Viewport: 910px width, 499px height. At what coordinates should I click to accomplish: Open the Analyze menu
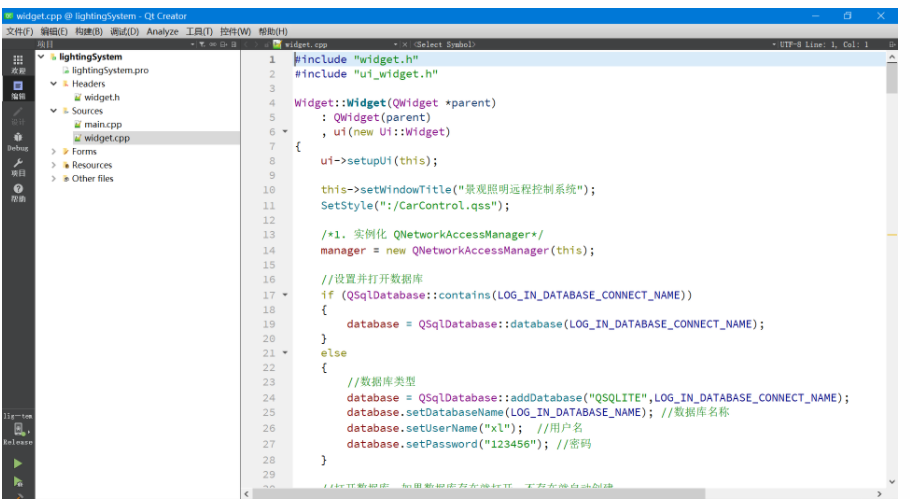click(162, 31)
